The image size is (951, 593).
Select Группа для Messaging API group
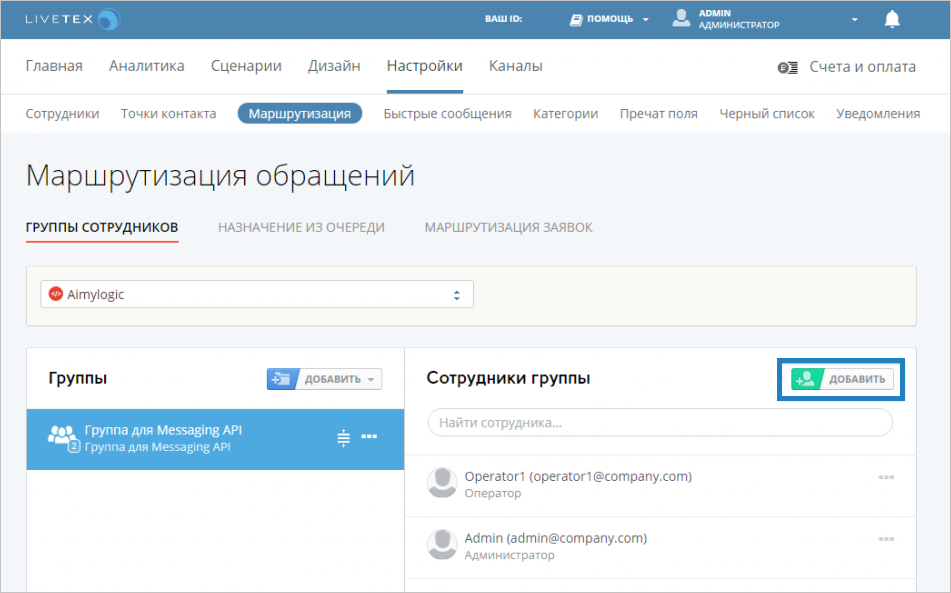click(180, 438)
